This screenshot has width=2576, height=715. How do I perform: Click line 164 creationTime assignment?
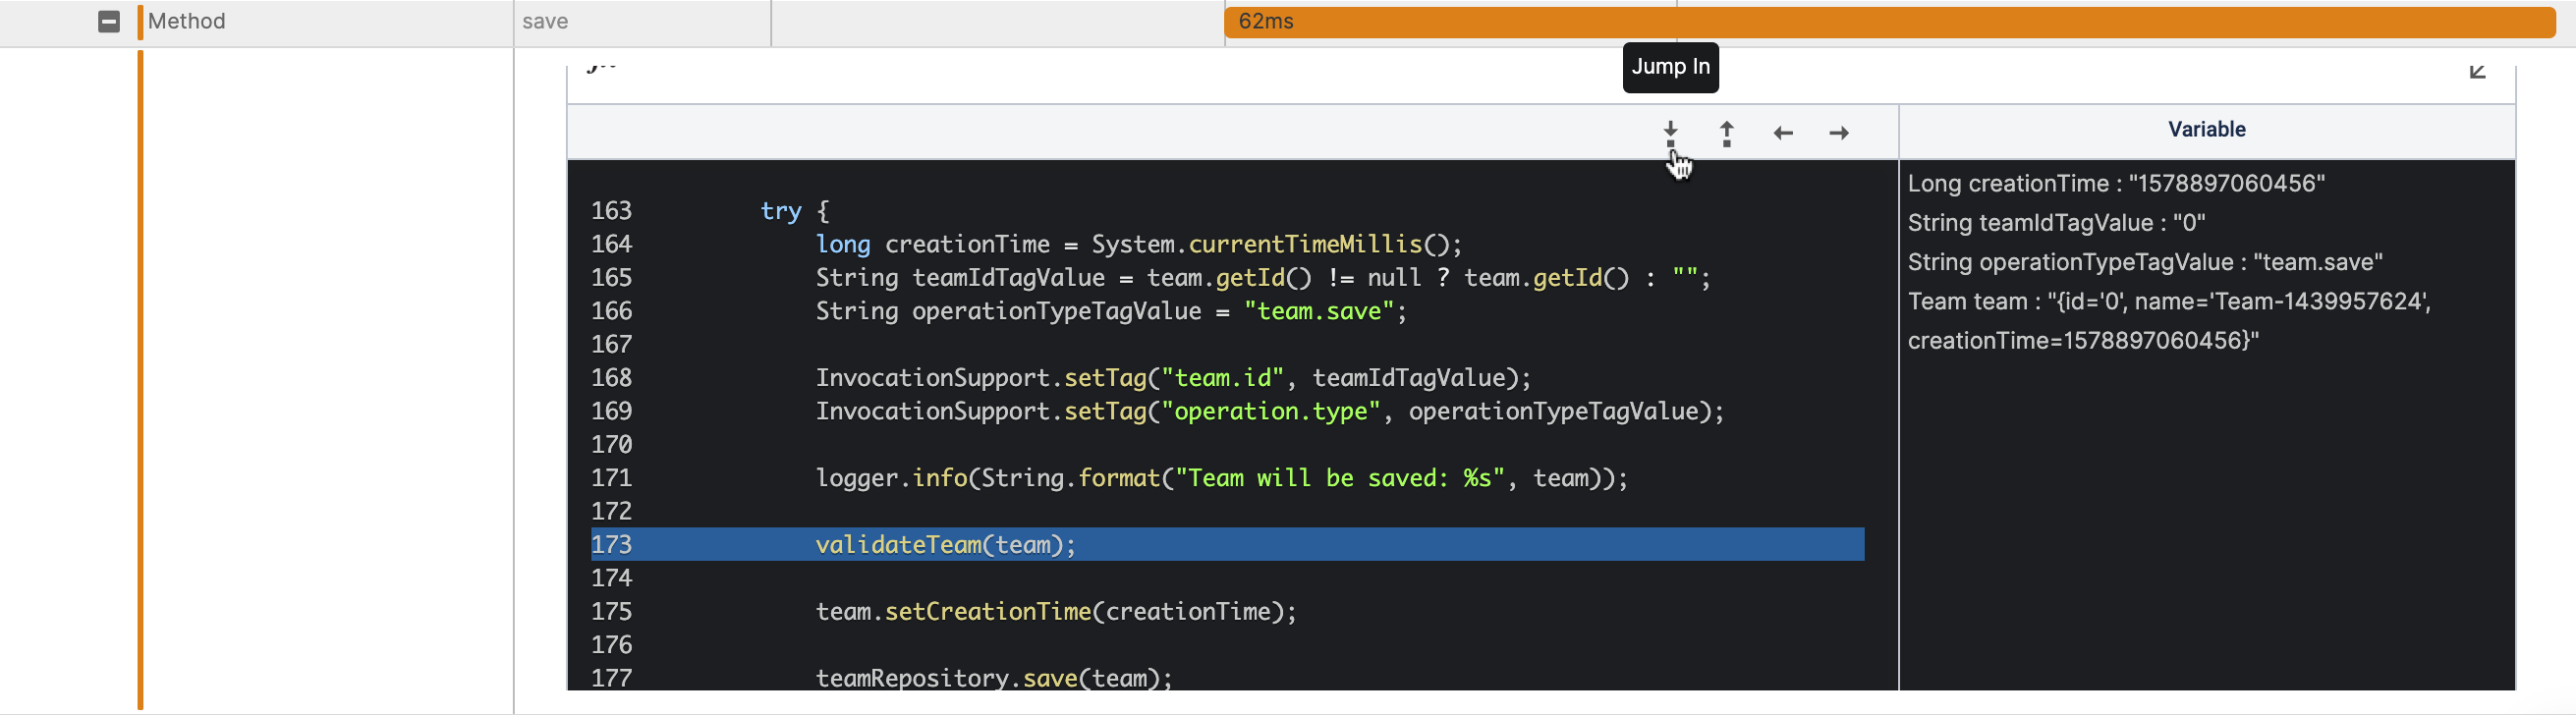tap(1138, 244)
